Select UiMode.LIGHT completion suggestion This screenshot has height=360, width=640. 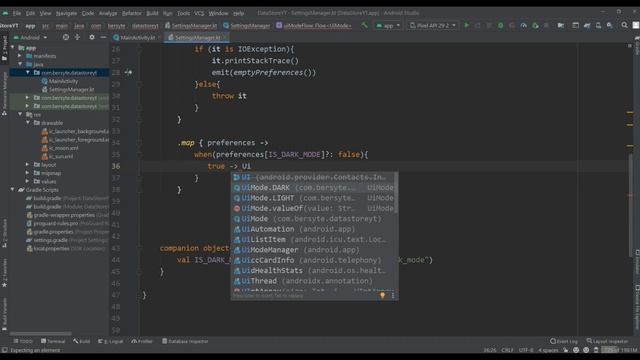click(x=313, y=198)
